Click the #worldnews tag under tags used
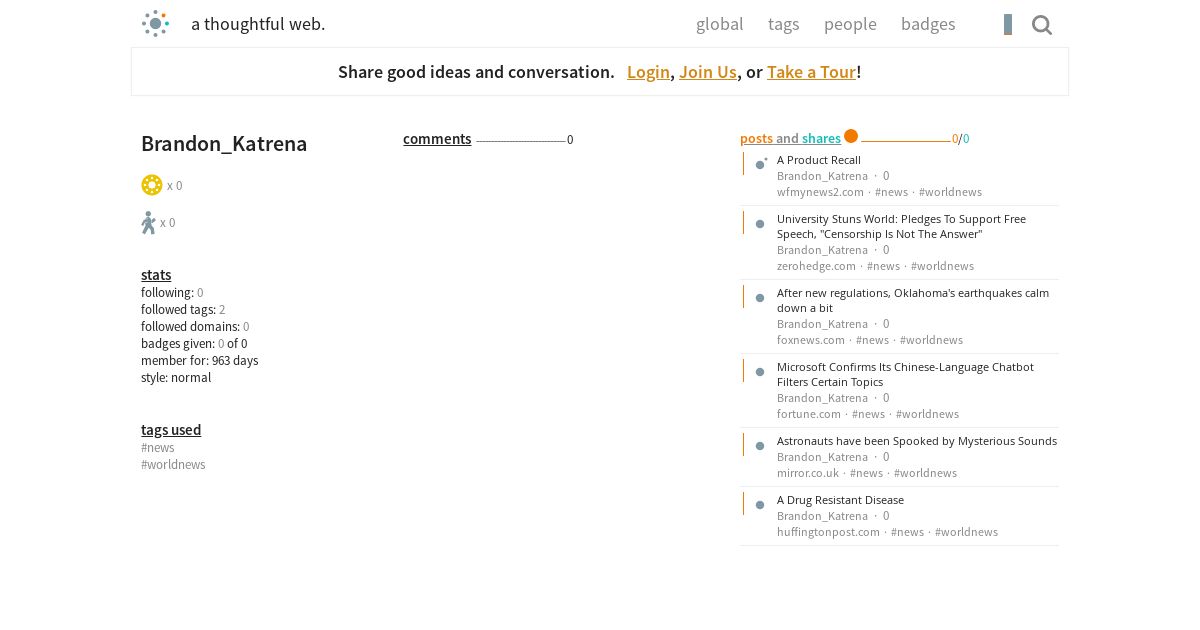The height and width of the screenshot is (630, 1200). [173, 465]
